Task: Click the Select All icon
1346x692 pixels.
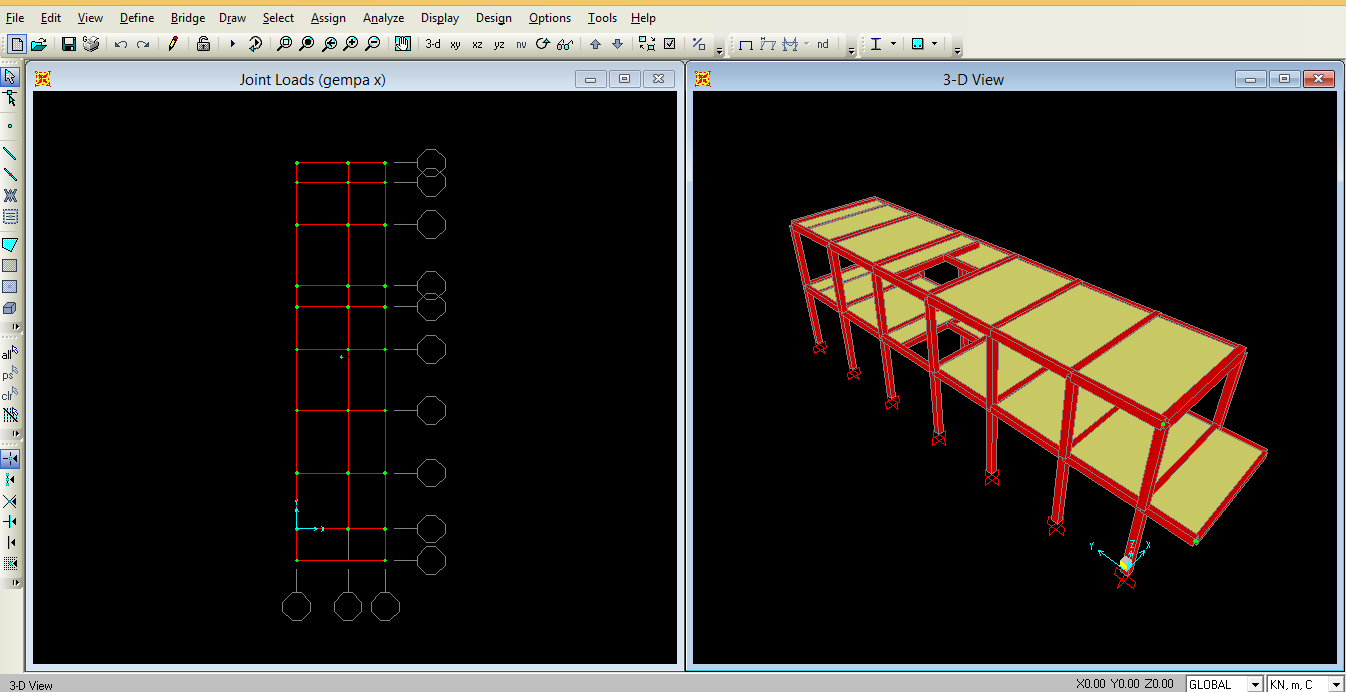Action: [x=10, y=353]
